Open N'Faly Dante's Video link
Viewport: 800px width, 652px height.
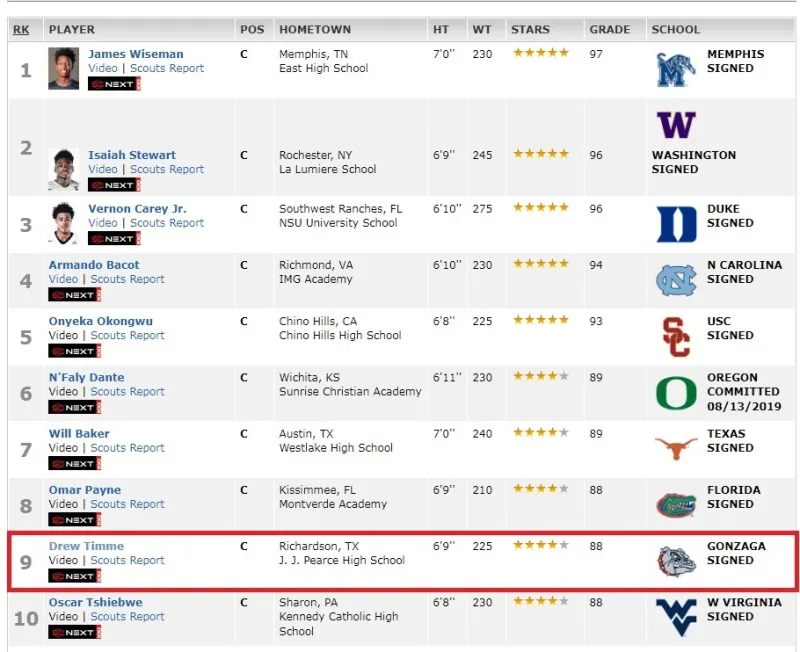63,392
